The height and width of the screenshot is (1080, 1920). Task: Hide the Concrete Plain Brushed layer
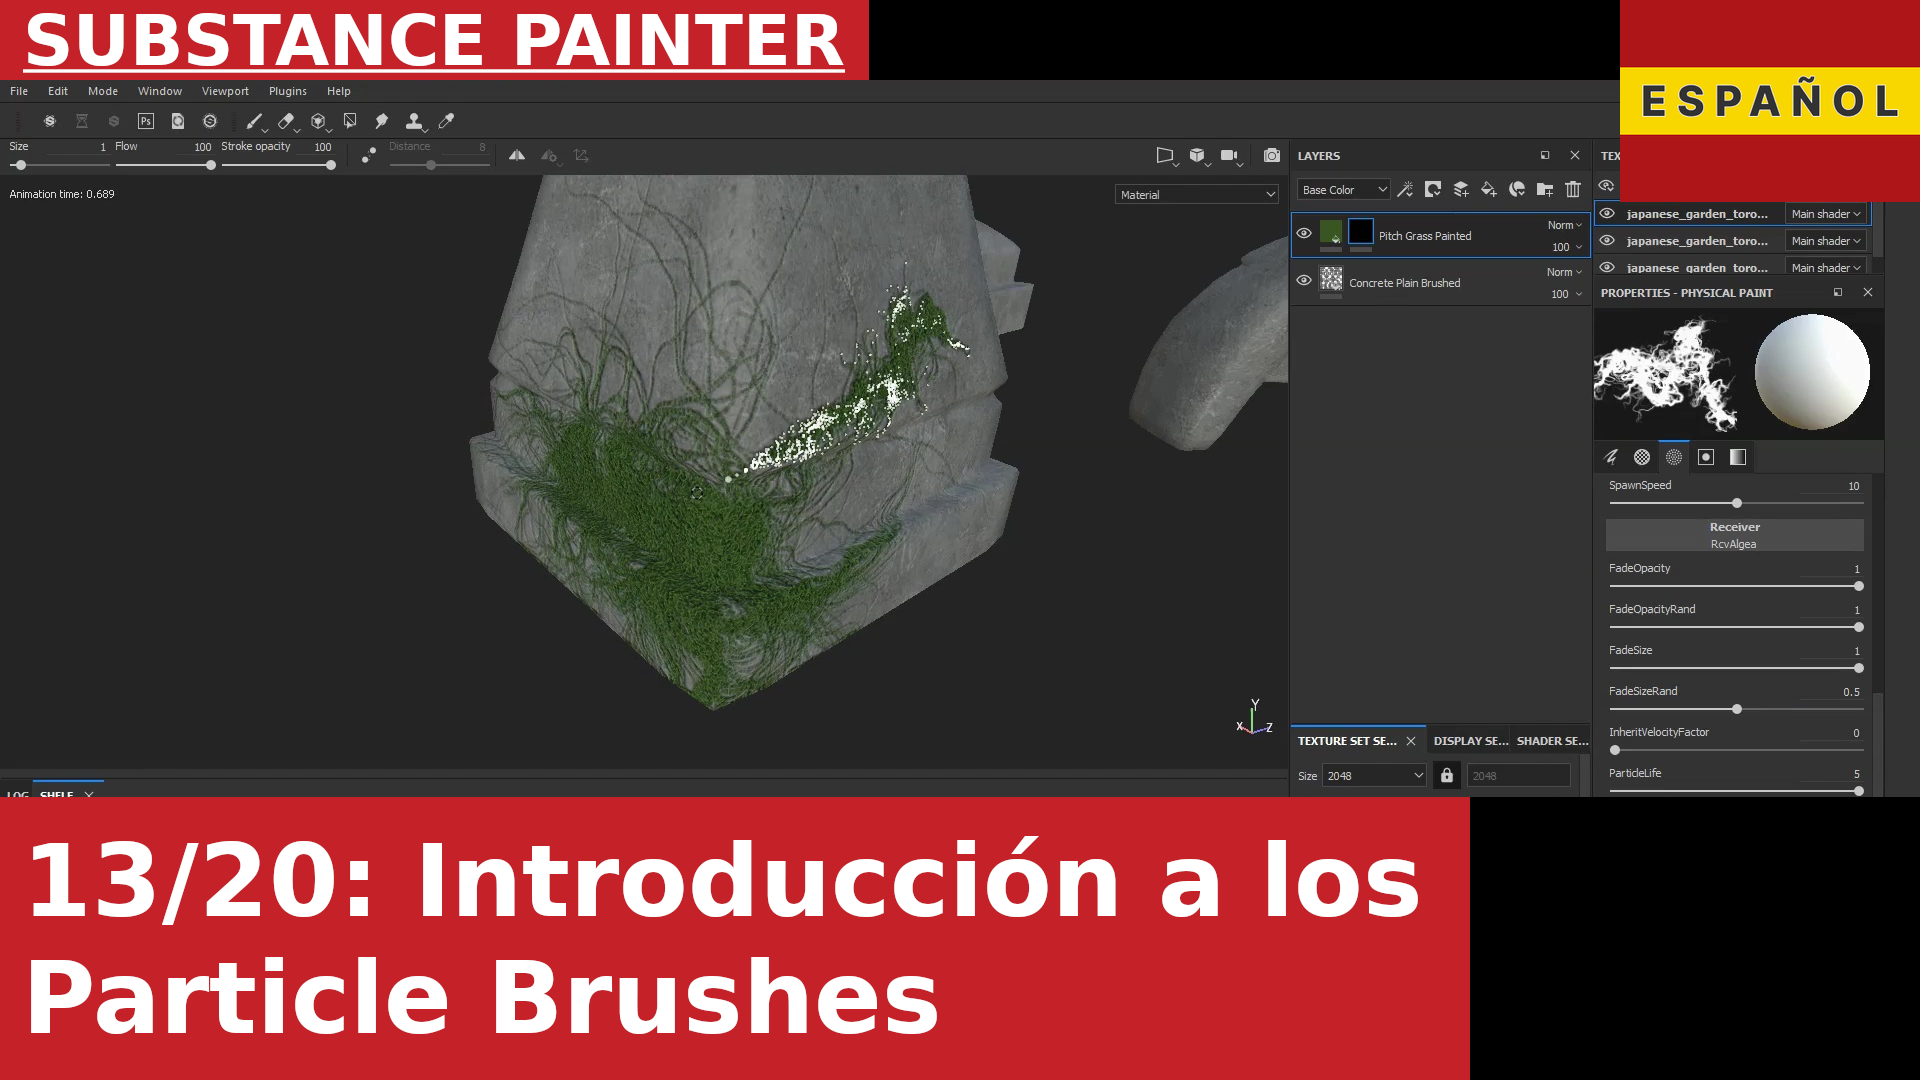click(1304, 280)
